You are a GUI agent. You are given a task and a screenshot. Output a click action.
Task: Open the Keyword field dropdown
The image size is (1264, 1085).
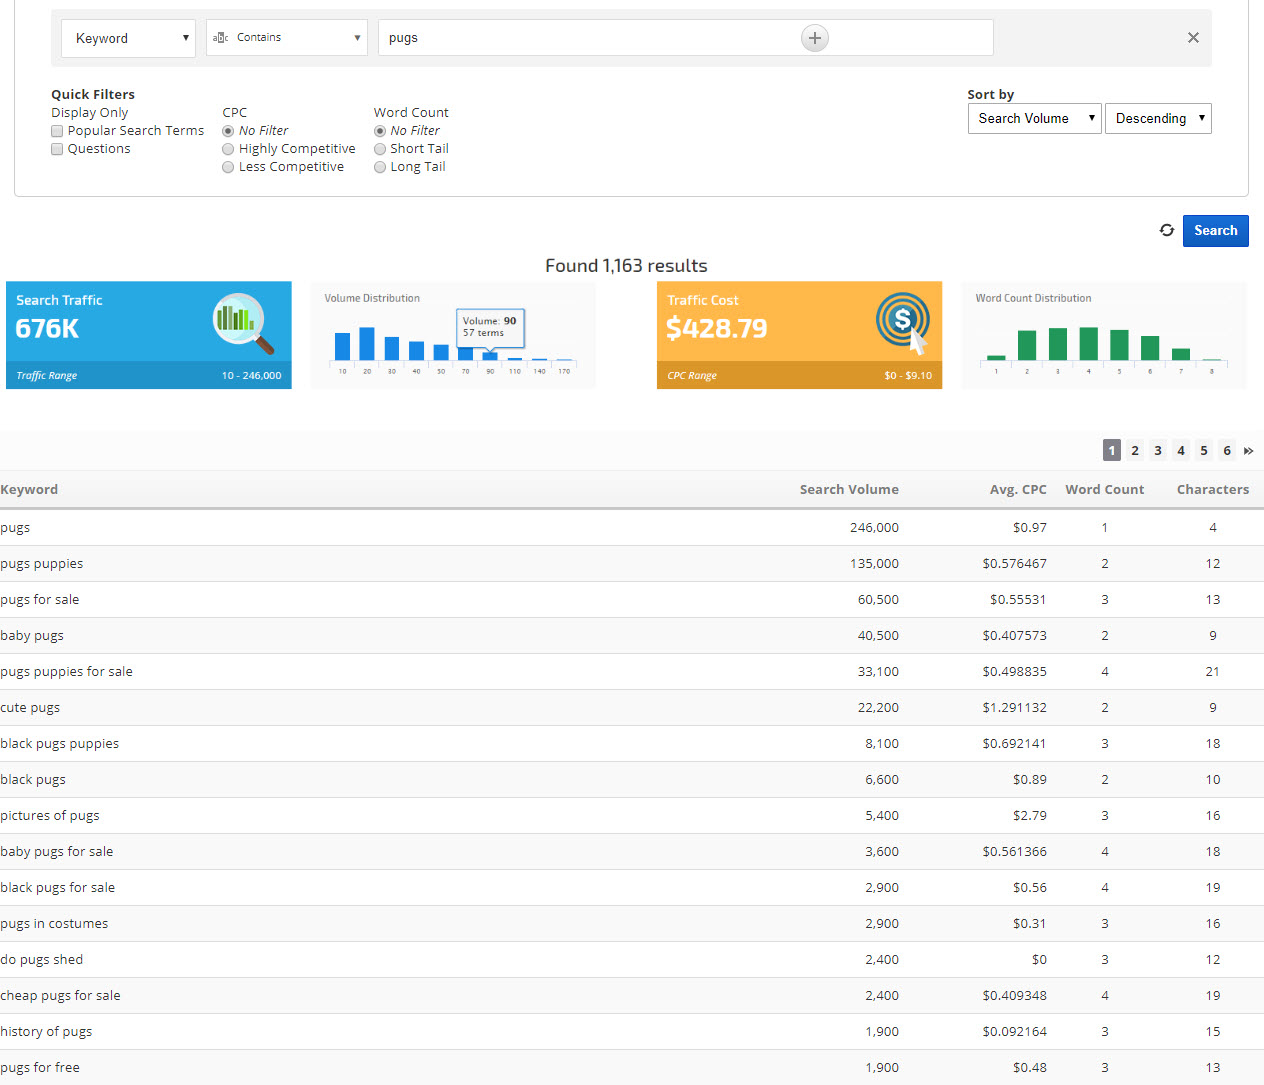(128, 38)
